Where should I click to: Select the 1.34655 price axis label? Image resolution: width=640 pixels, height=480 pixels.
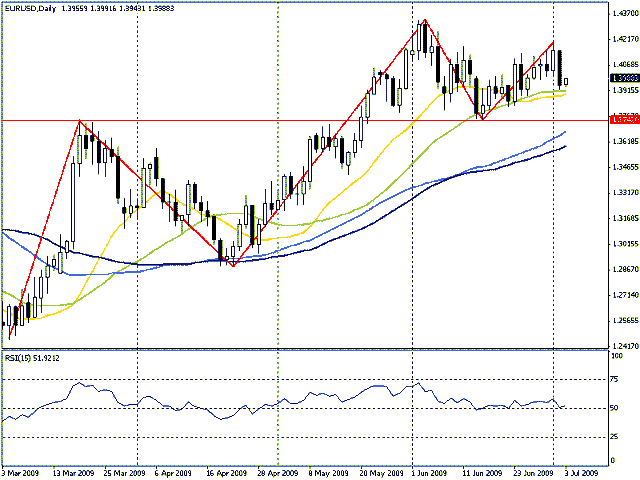point(624,167)
